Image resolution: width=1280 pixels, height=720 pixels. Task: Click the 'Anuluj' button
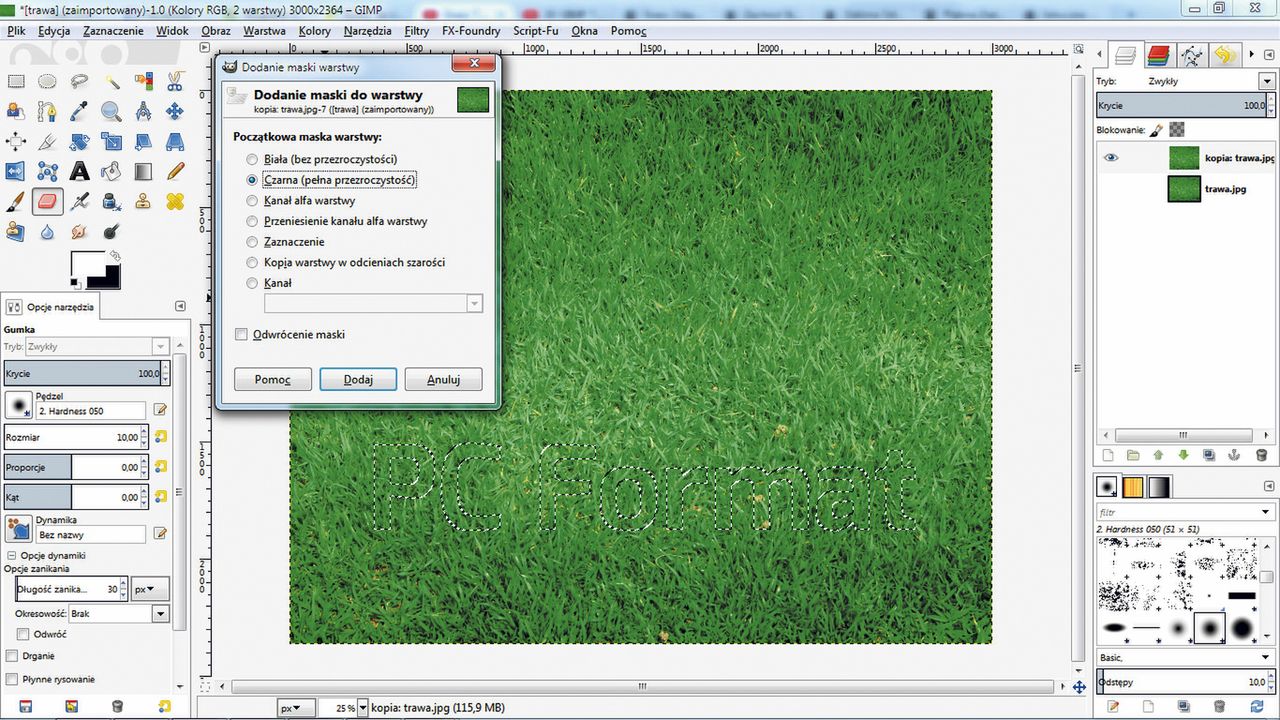(x=443, y=380)
